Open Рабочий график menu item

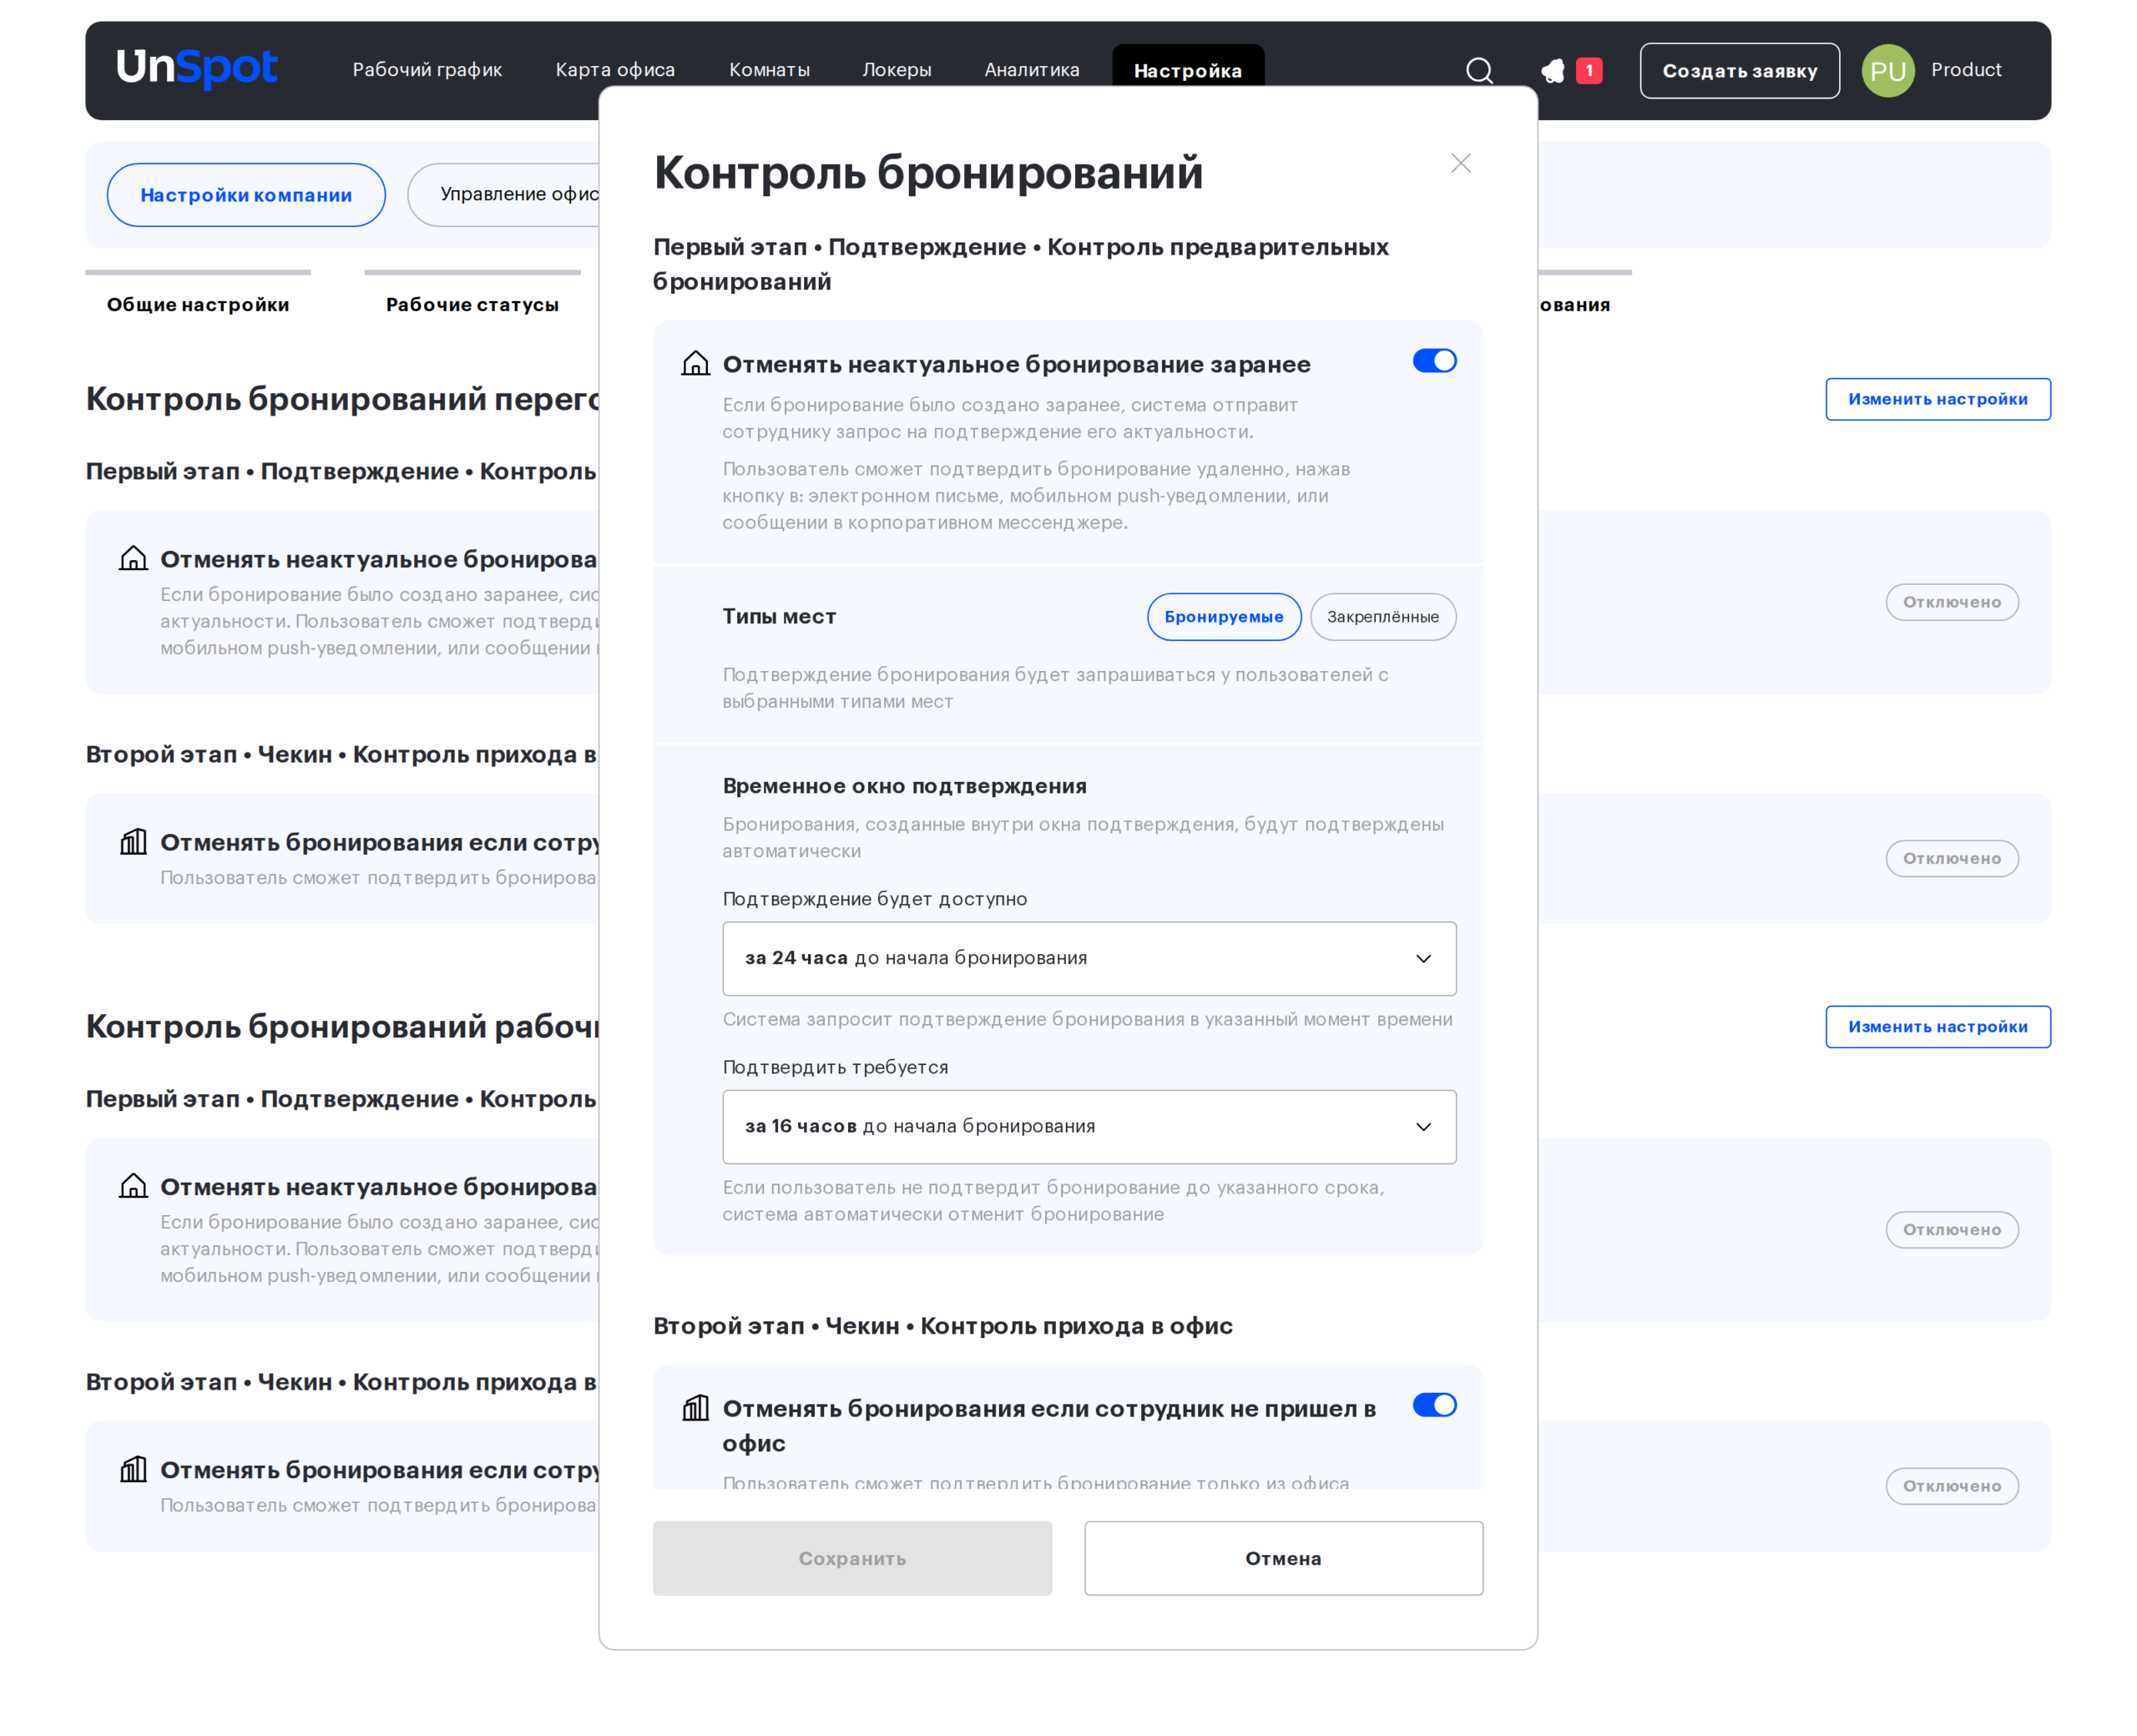427,70
